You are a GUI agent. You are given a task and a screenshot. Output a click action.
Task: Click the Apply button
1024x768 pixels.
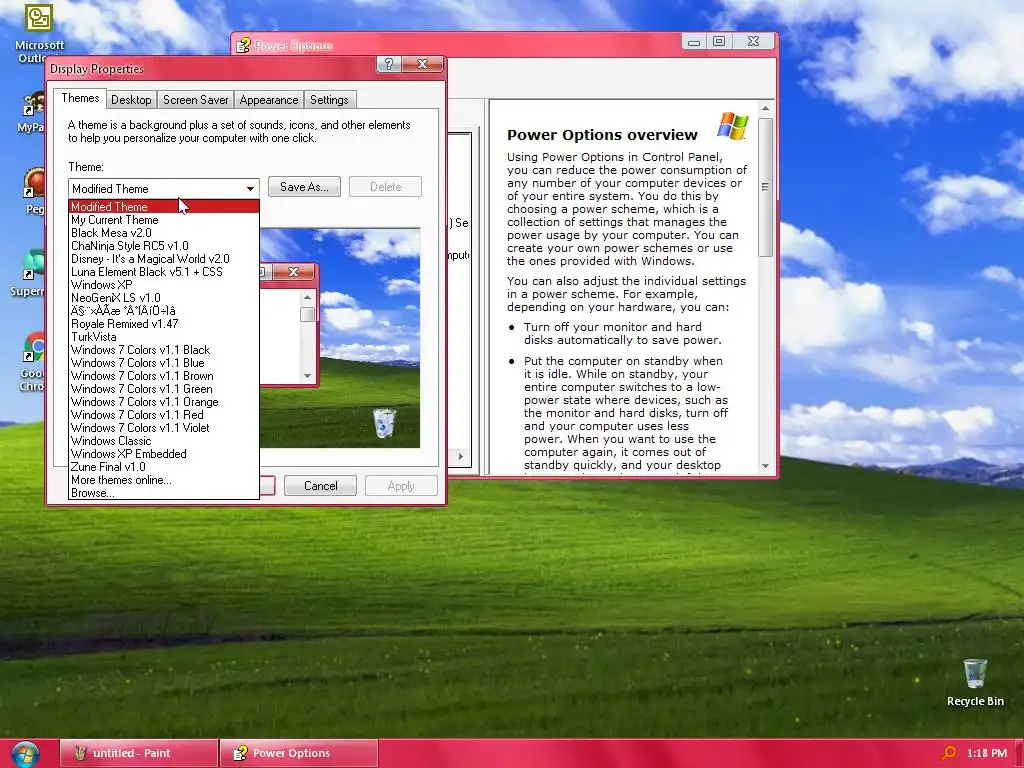point(401,486)
